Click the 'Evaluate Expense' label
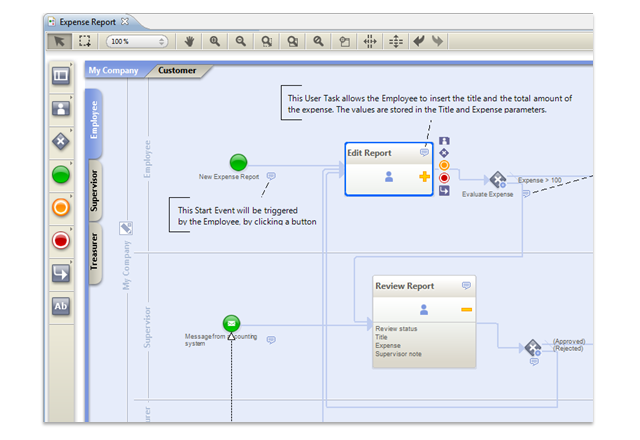This screenshot has width=640, height=440. click(487, 194)
